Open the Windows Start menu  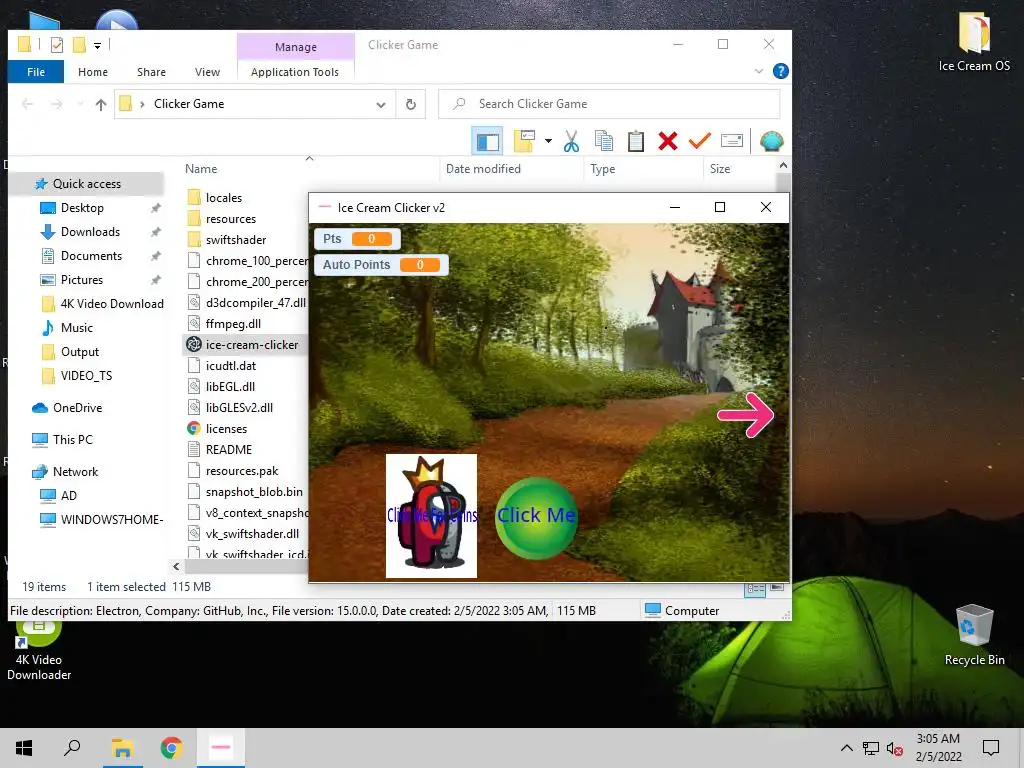coord(24,748)
